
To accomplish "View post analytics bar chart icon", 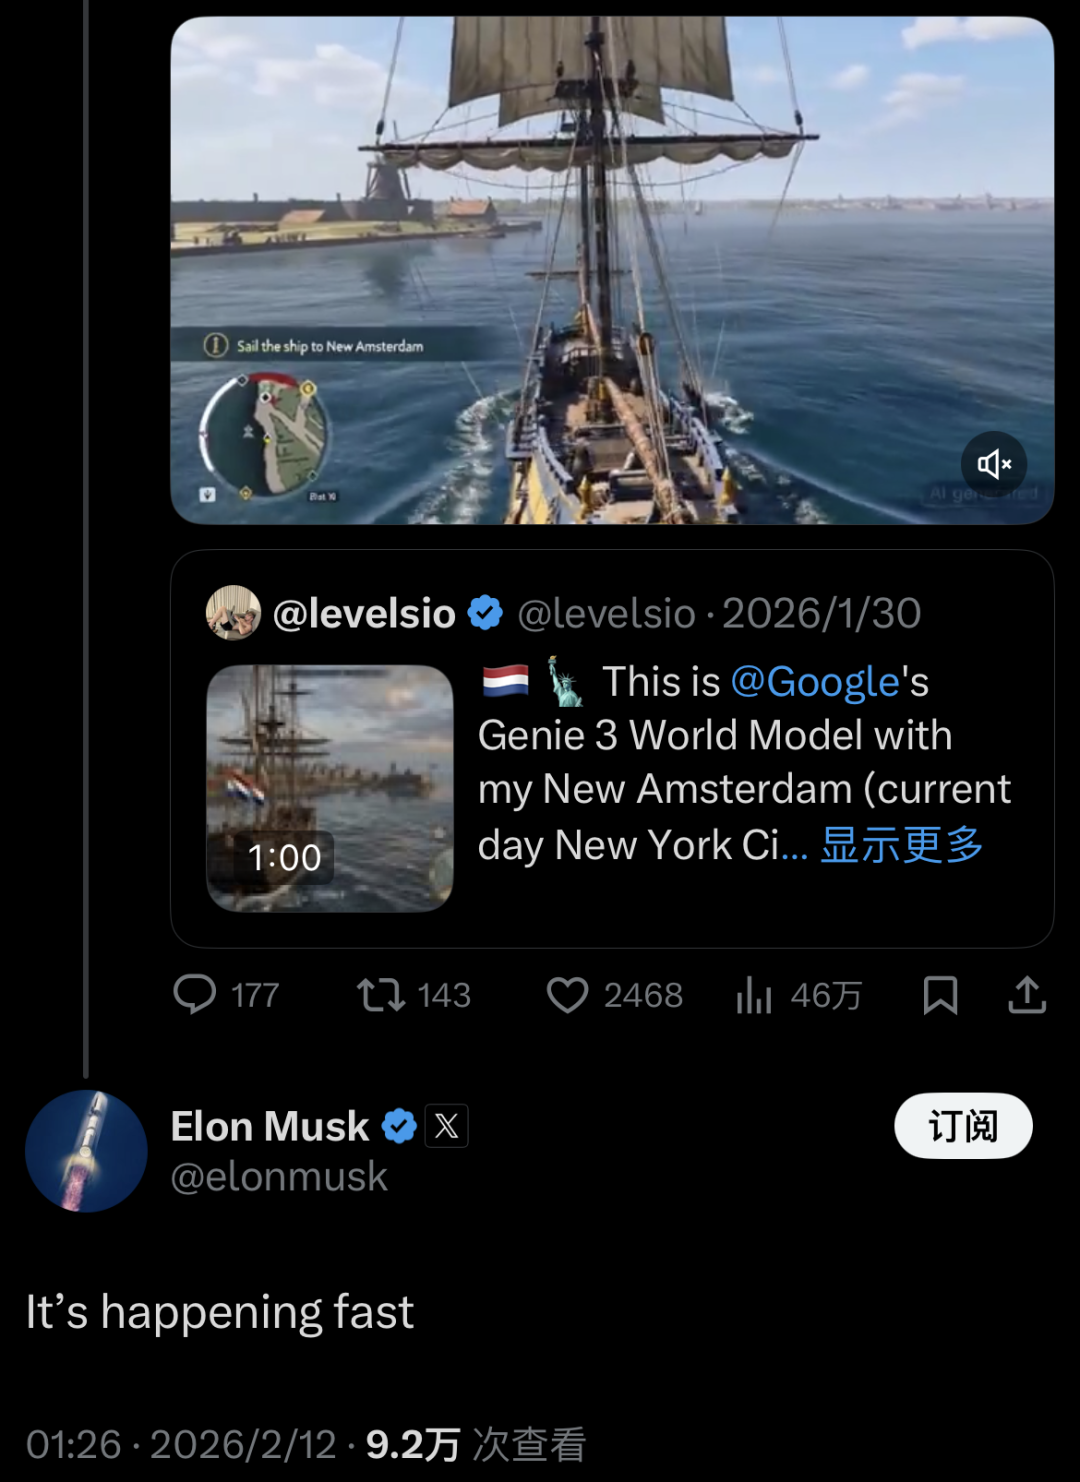I will click(754, 995).
